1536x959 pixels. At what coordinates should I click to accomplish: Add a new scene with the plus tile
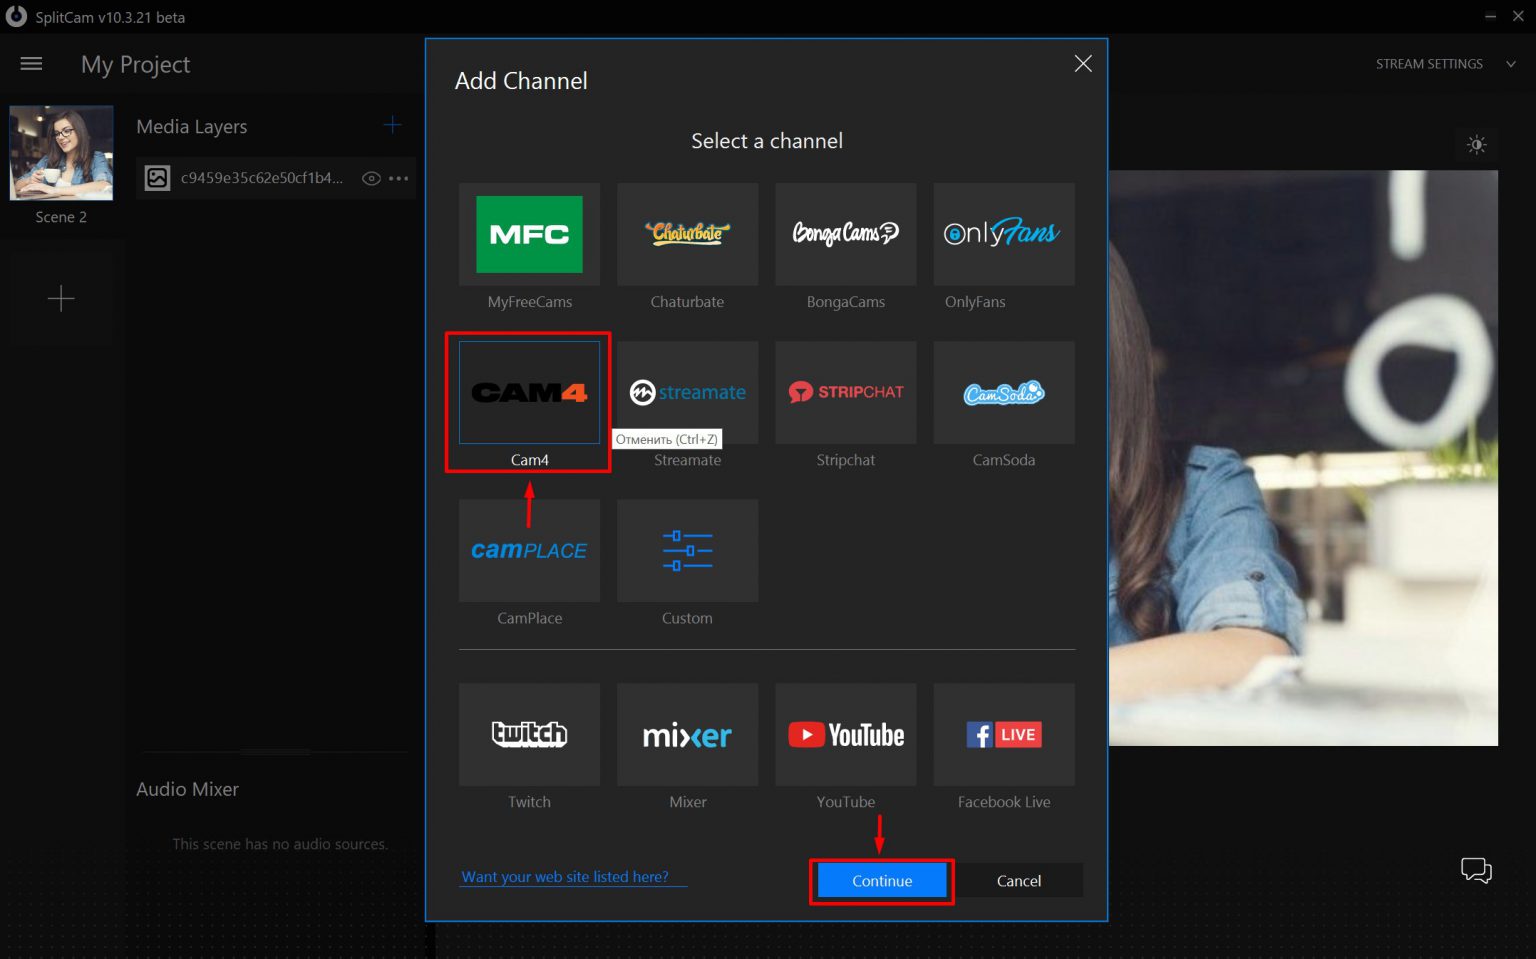coord(61,298)
